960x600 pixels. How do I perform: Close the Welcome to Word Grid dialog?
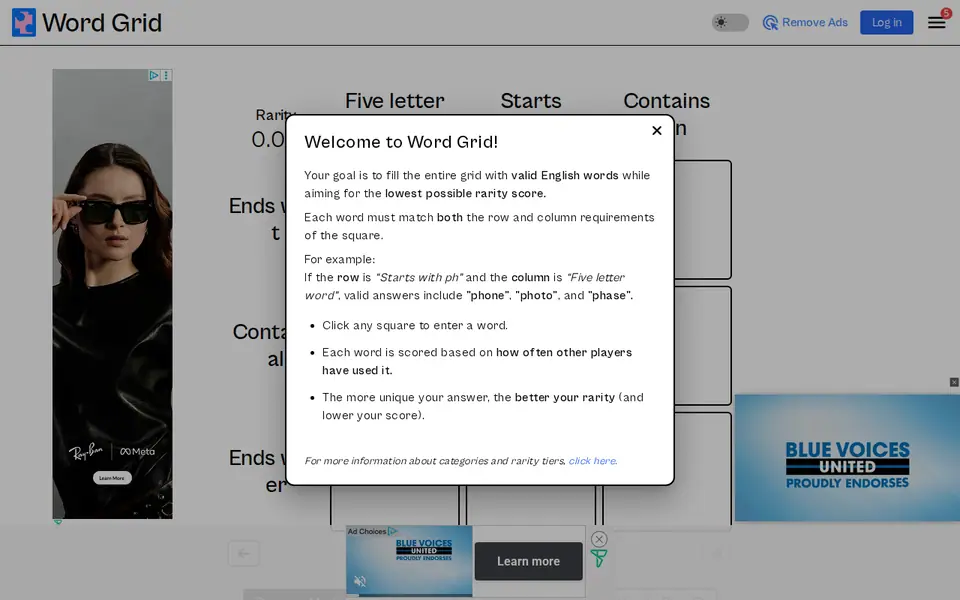pyautogui.click(x=656, y=130)
